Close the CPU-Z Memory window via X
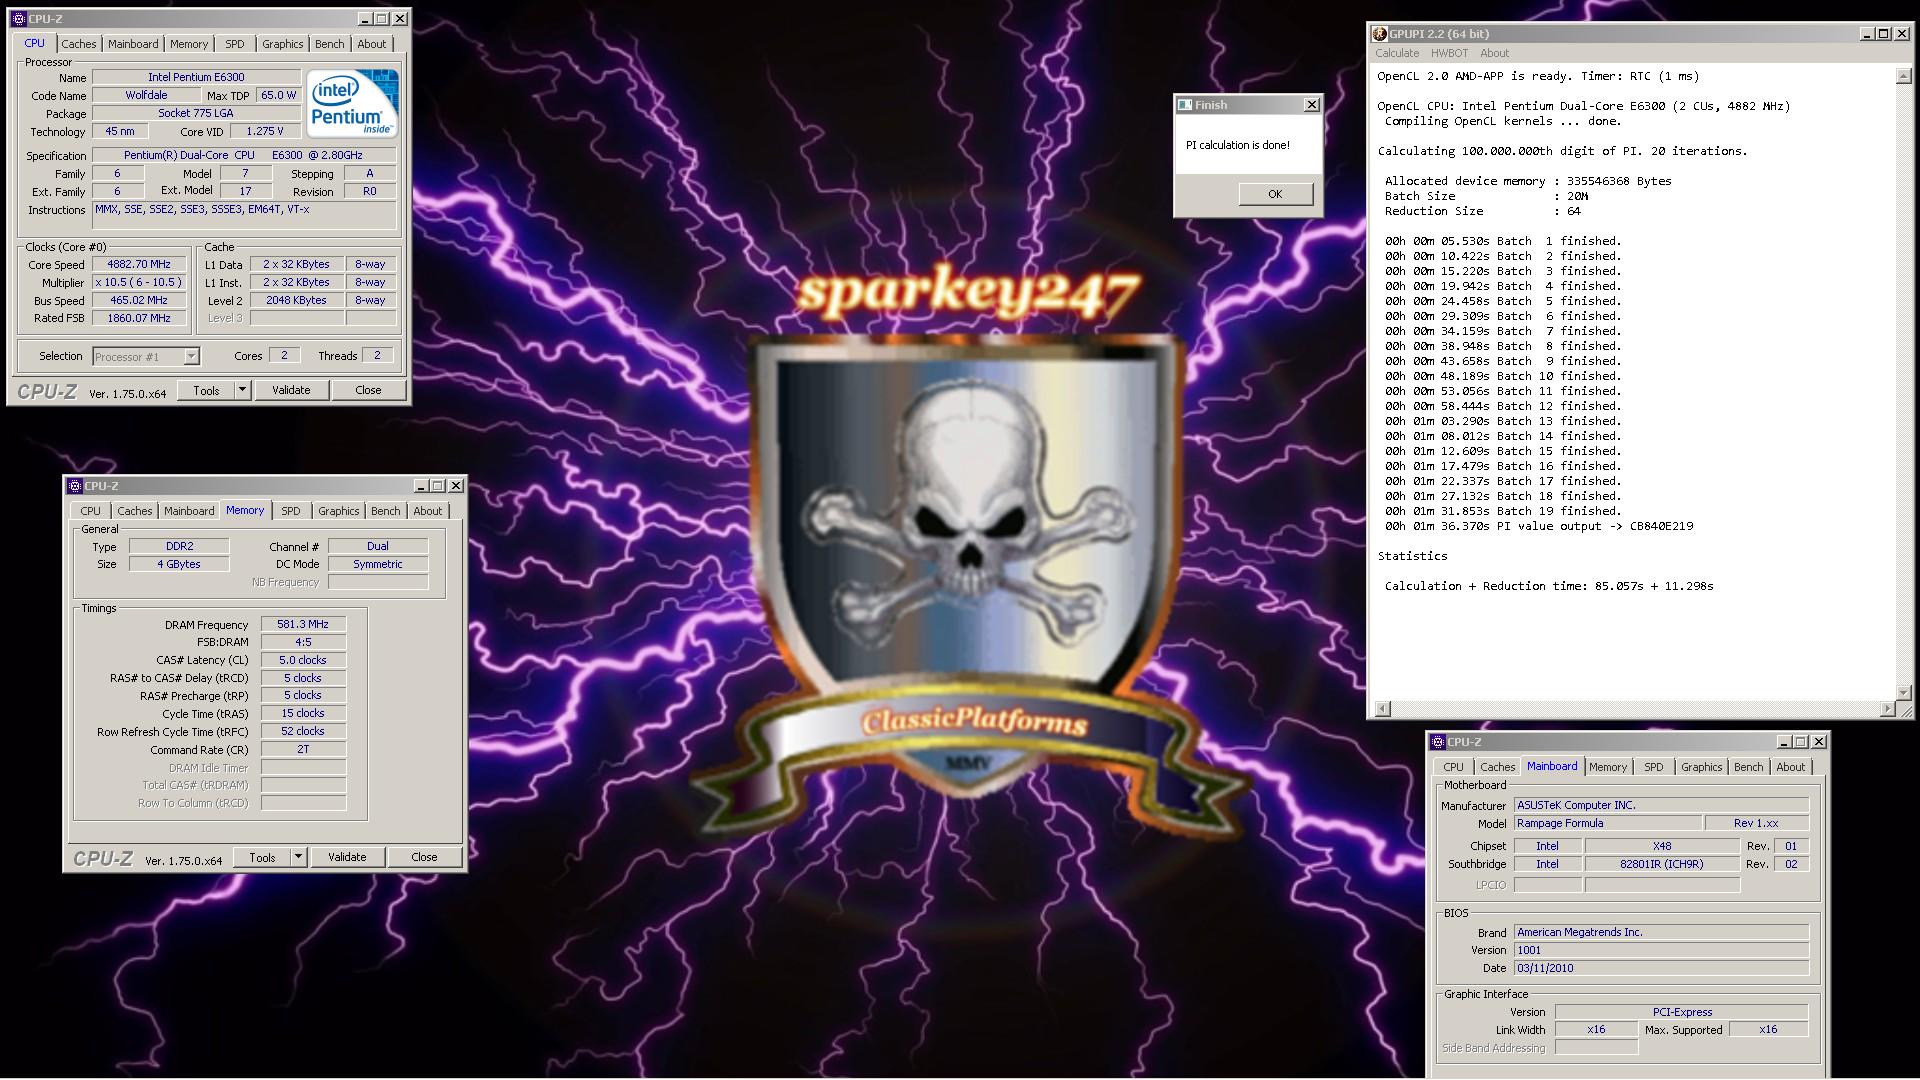Image resolution: width=1920 pixels, height=1080 pixels. (456, 486)
